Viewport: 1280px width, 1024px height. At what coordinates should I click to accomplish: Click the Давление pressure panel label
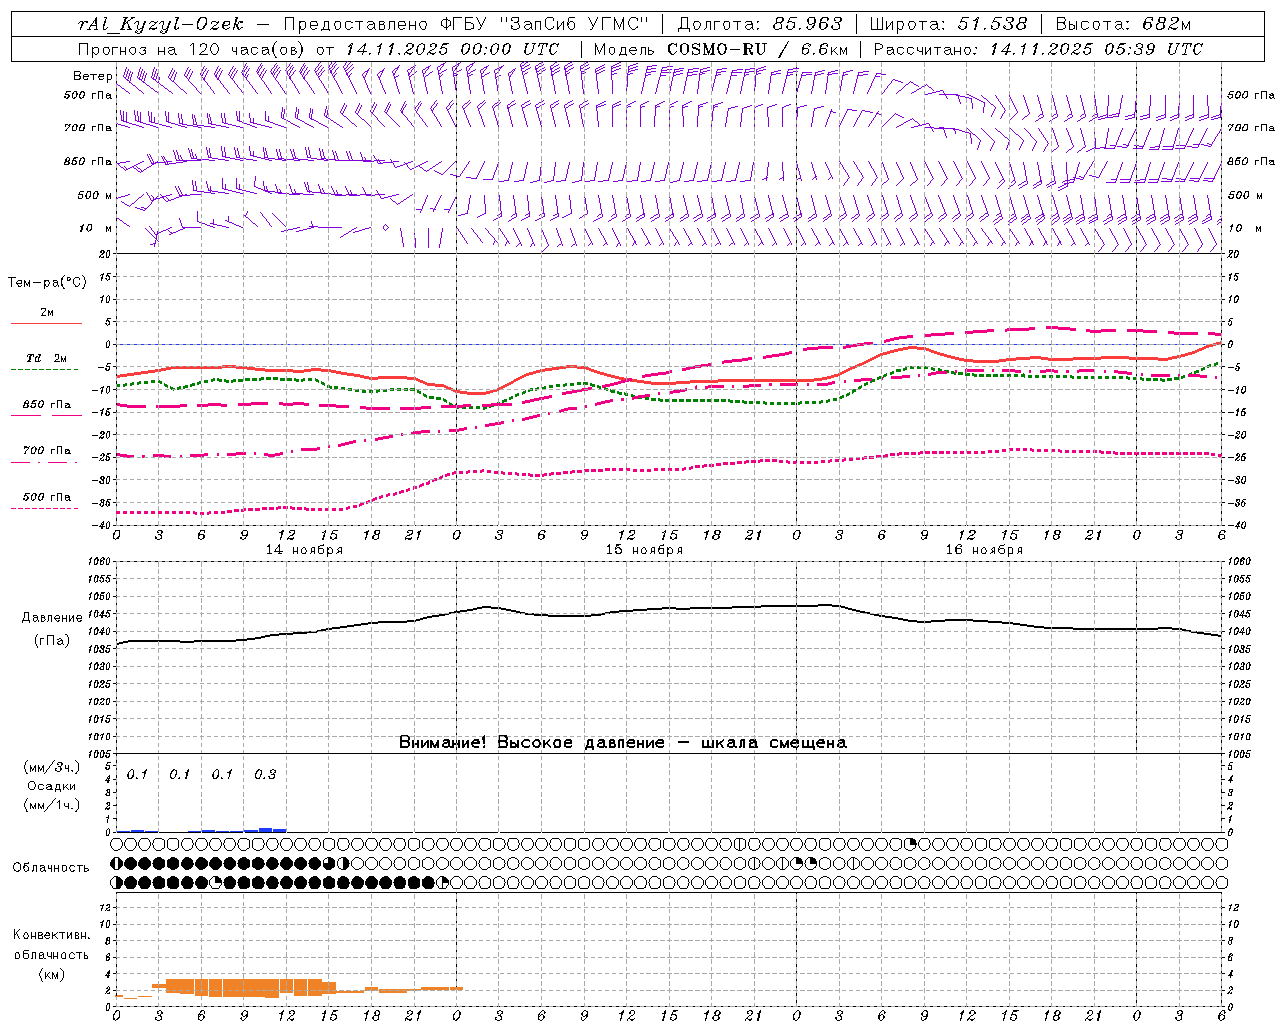(x=52, y=618)
